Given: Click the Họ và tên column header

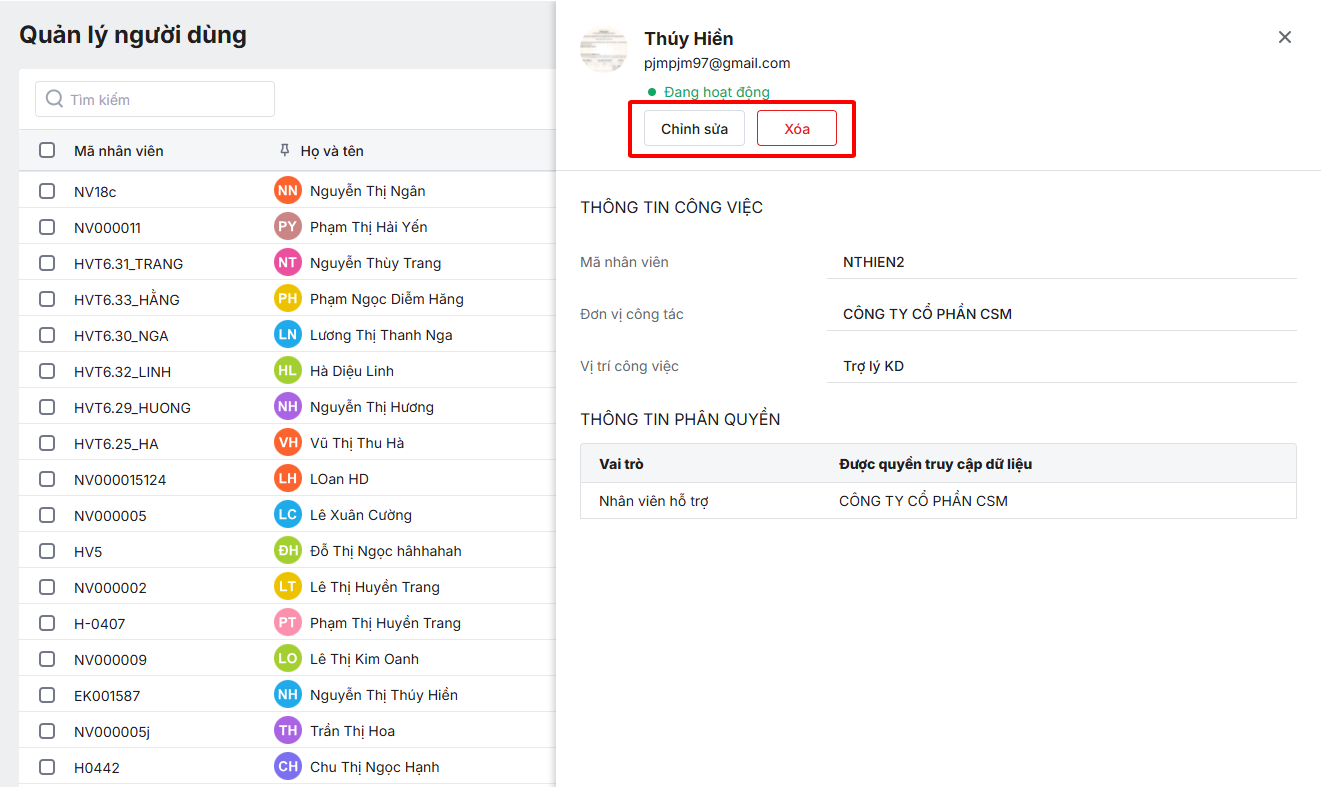Looking at the screenshot, I should pos(332,151).
